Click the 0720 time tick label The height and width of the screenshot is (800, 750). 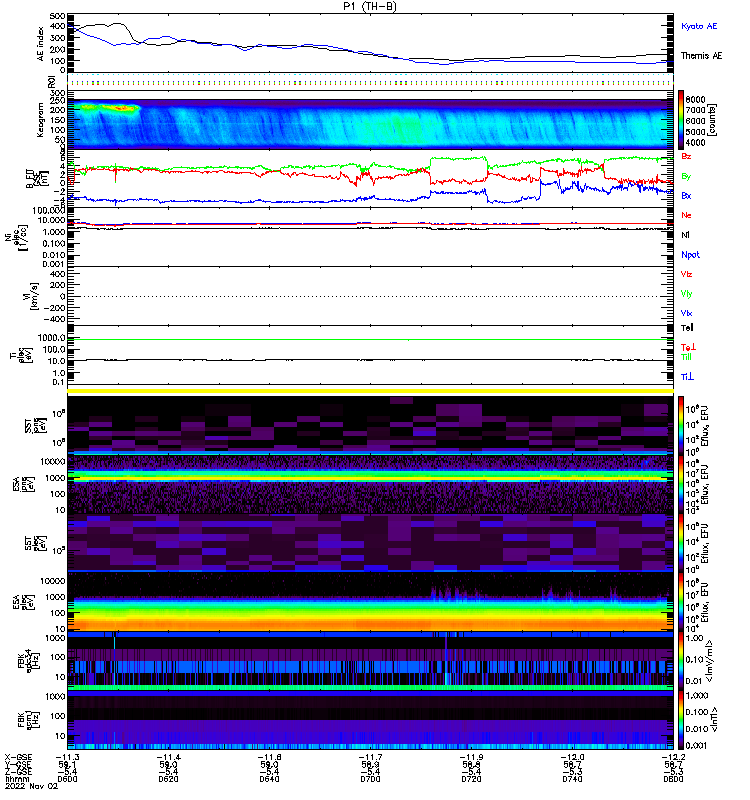471,779
